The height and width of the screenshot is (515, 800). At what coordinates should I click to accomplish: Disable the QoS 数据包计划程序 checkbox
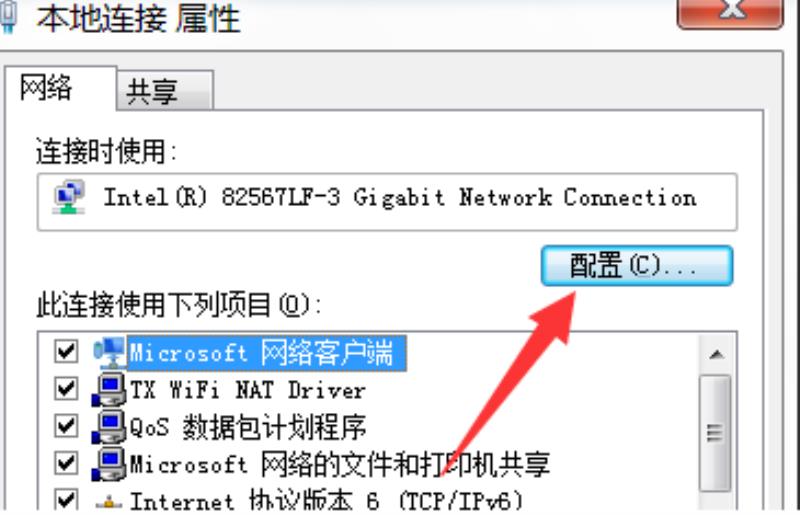pyautogui.click(x=66, y=426)
